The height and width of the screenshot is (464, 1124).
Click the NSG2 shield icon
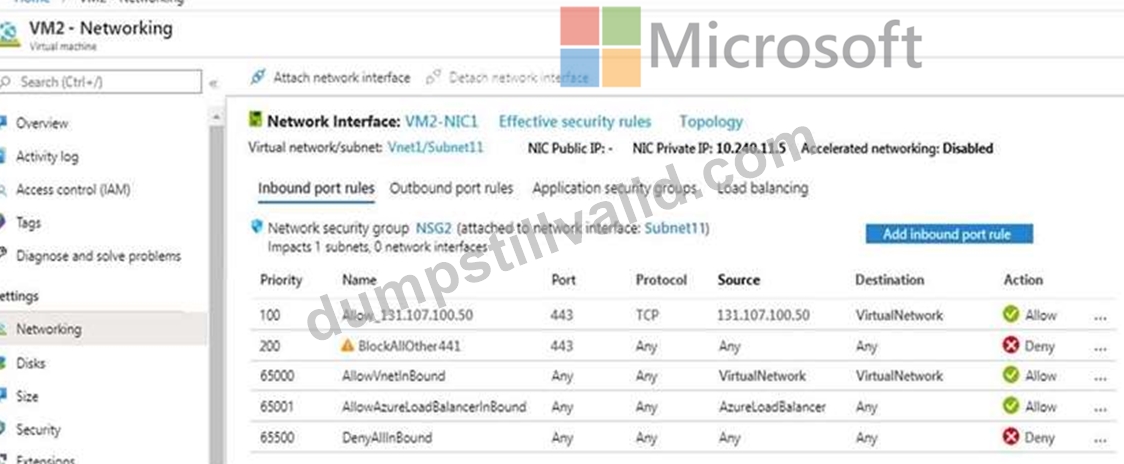tap(257, 227)
